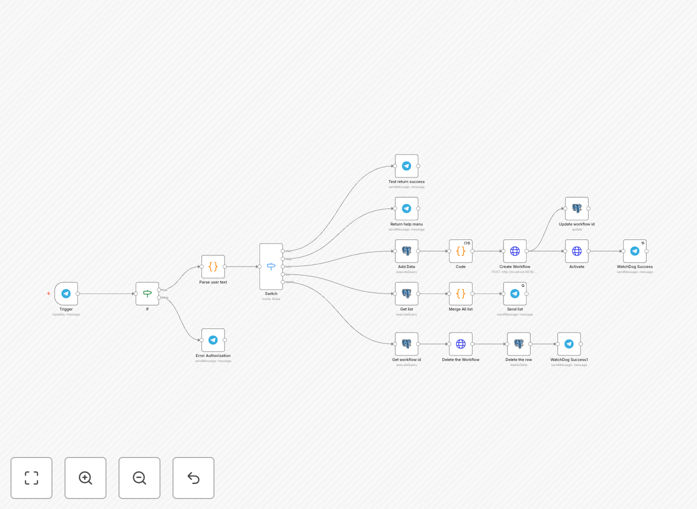Select the Return help menu Telegram node
The height and width of the screenshot is (509, 697).
tap(406, 208)
